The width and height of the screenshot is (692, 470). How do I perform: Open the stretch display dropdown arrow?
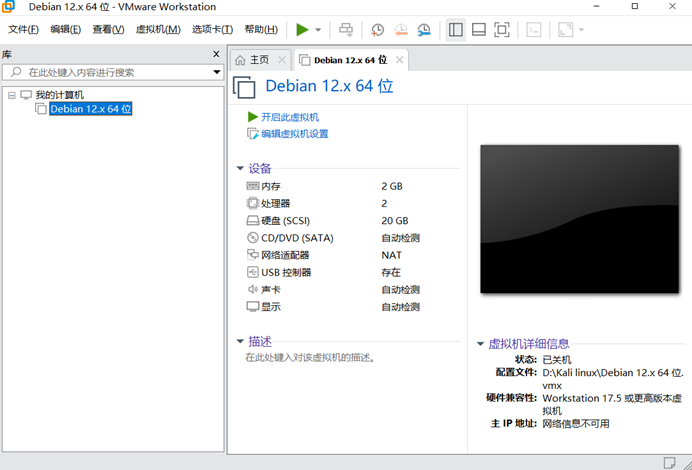coord(581,30)
